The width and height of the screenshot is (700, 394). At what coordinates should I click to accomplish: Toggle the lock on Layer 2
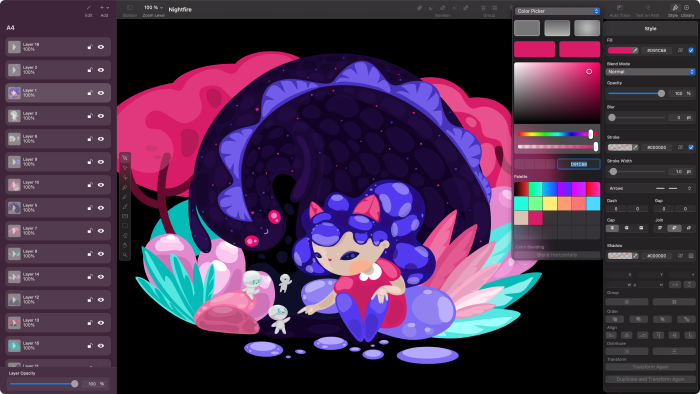click(x=90, y=70)
